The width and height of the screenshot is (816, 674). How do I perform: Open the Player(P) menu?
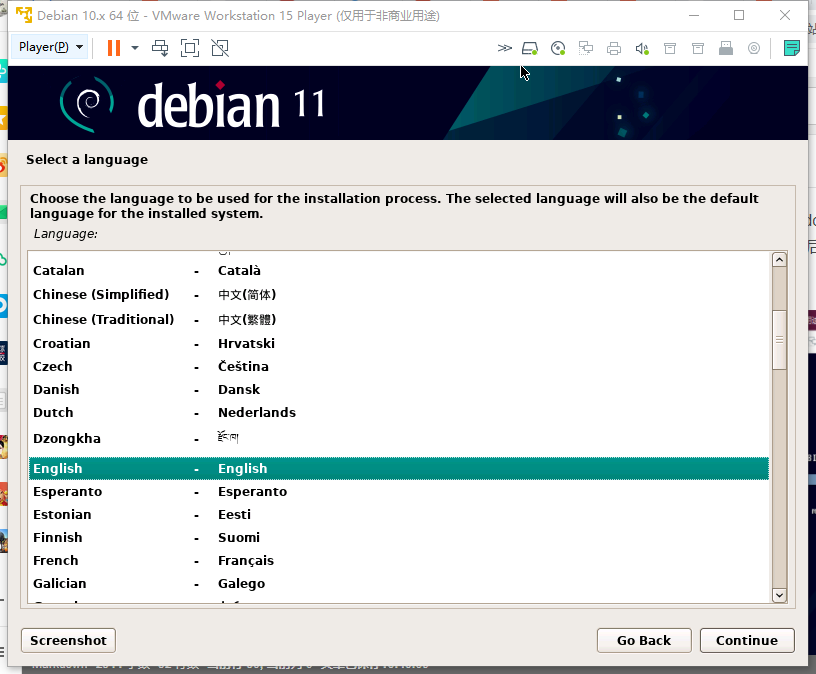pyautogui.click(x=50, y=47)
